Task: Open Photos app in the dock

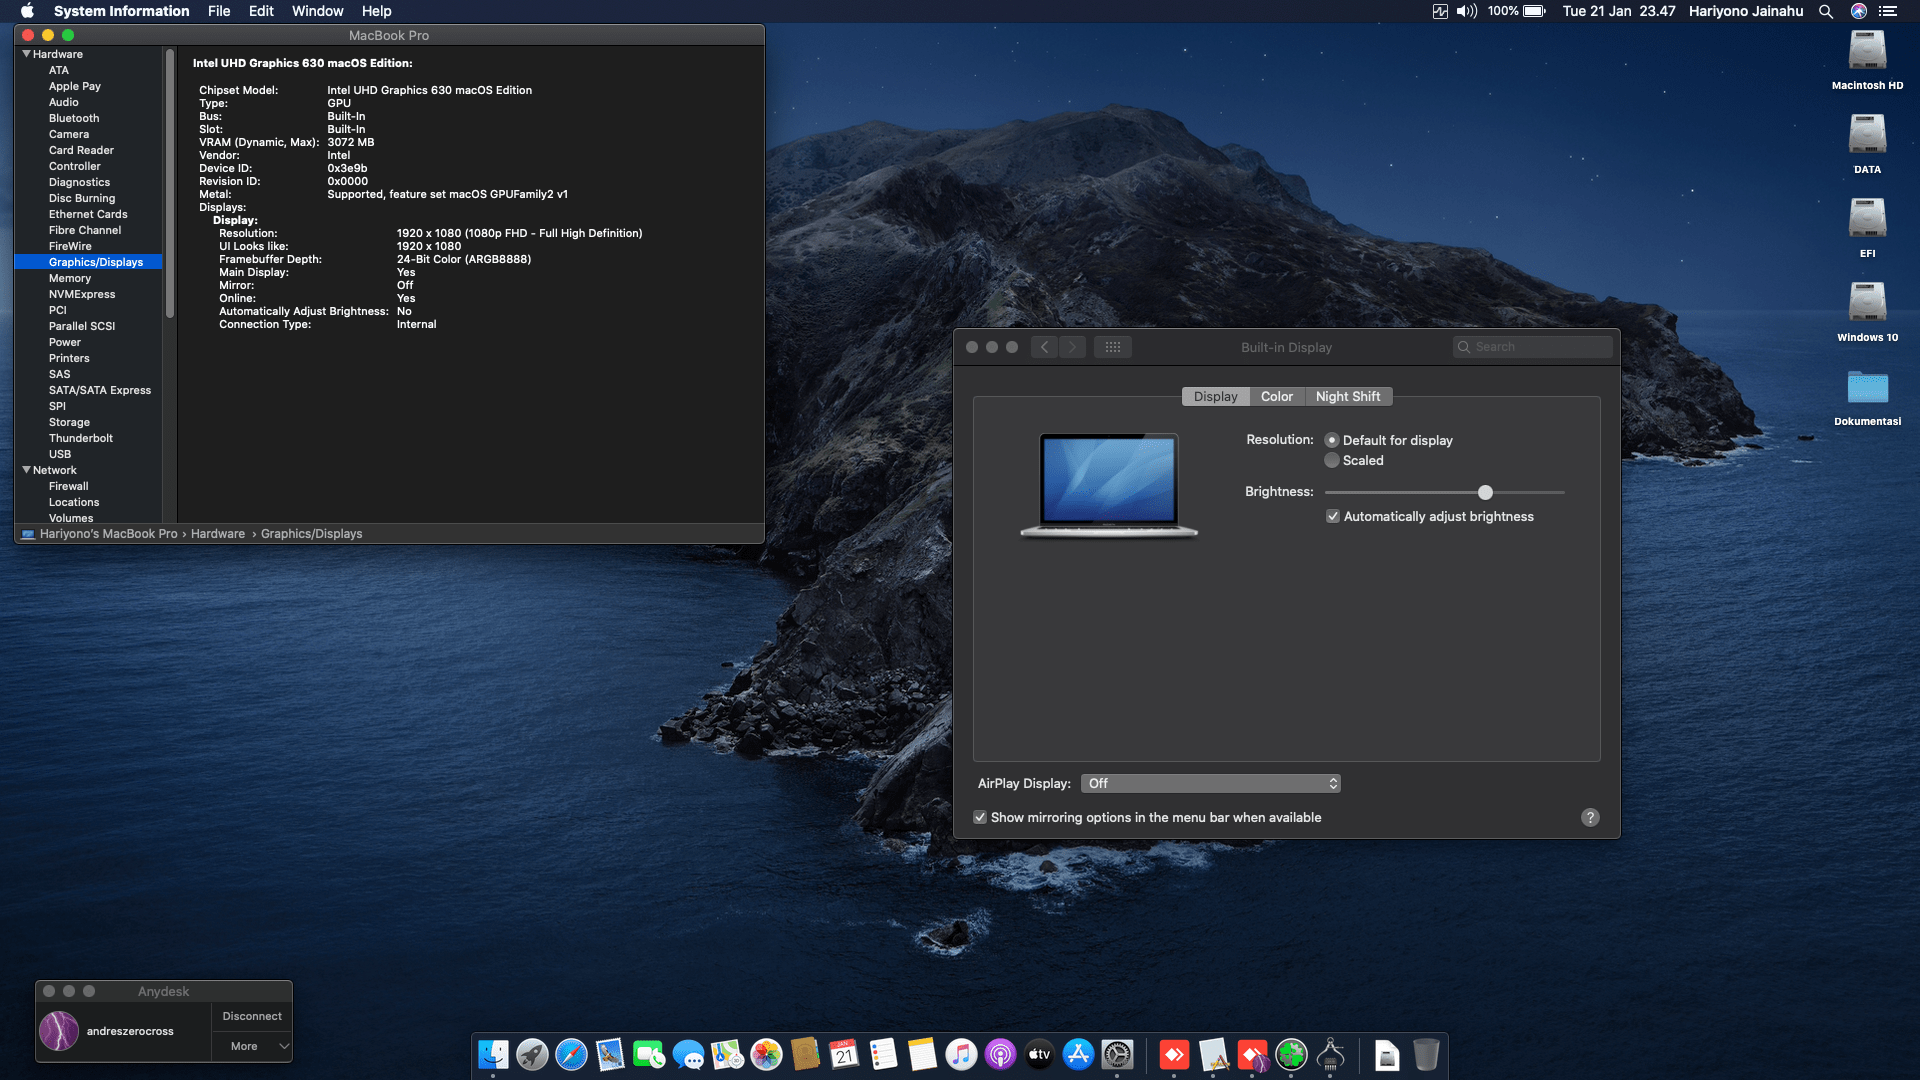Action: tap(766, 1054)
